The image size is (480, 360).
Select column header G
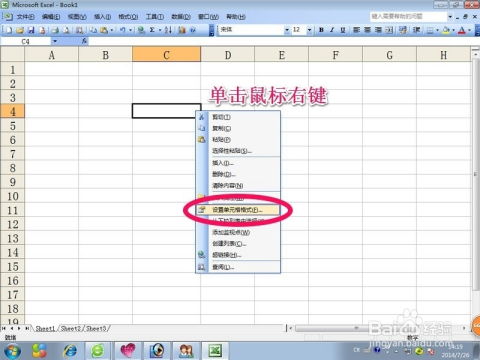pos(389,55)
